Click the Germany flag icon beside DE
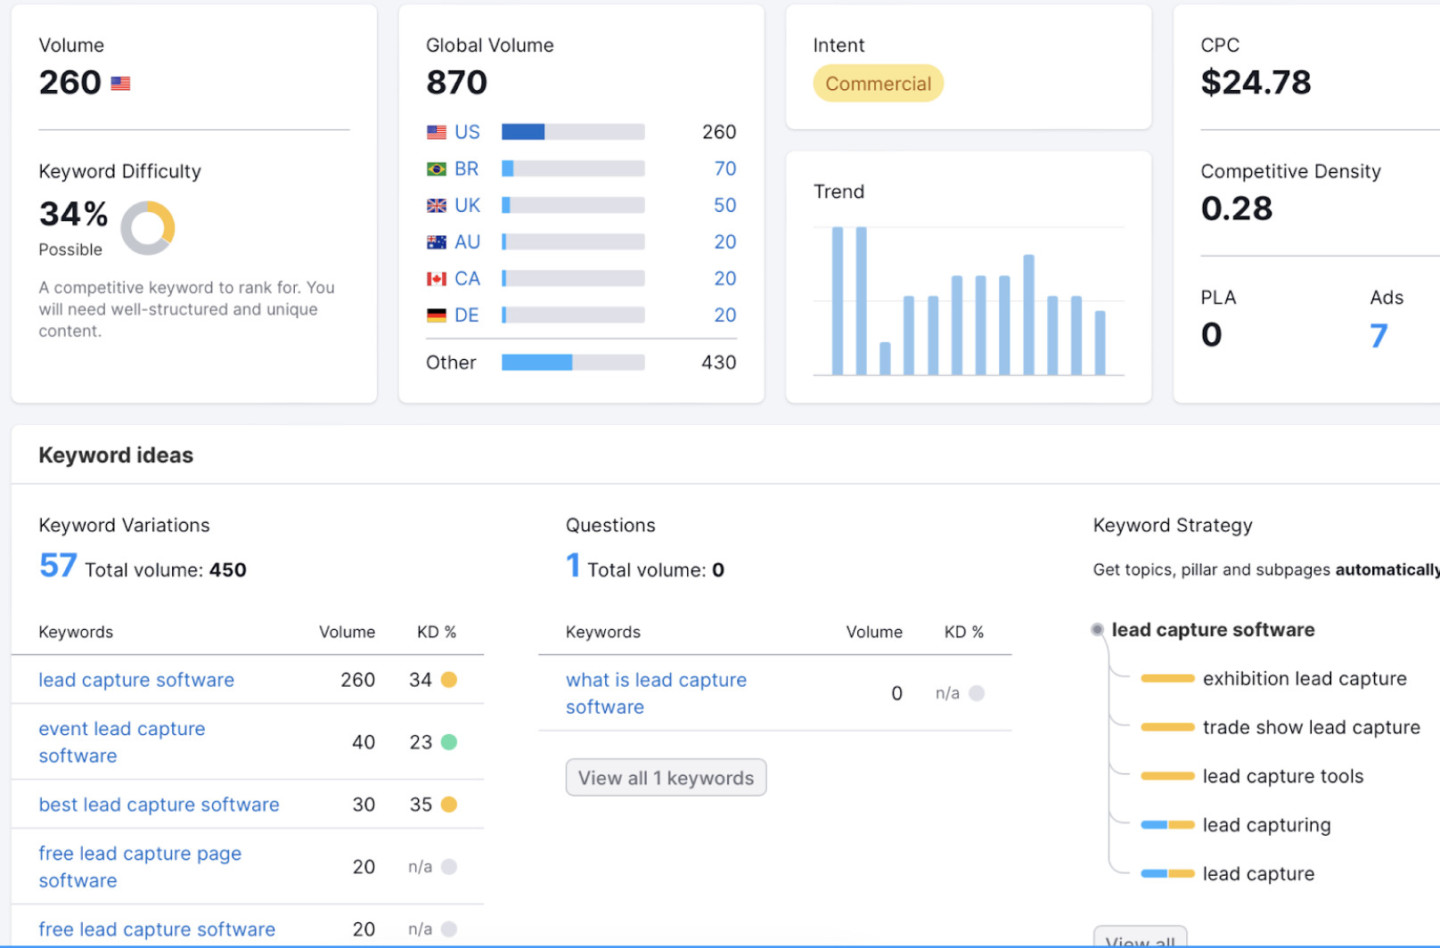Screen dimensions: 1440x948 point(436,315)
